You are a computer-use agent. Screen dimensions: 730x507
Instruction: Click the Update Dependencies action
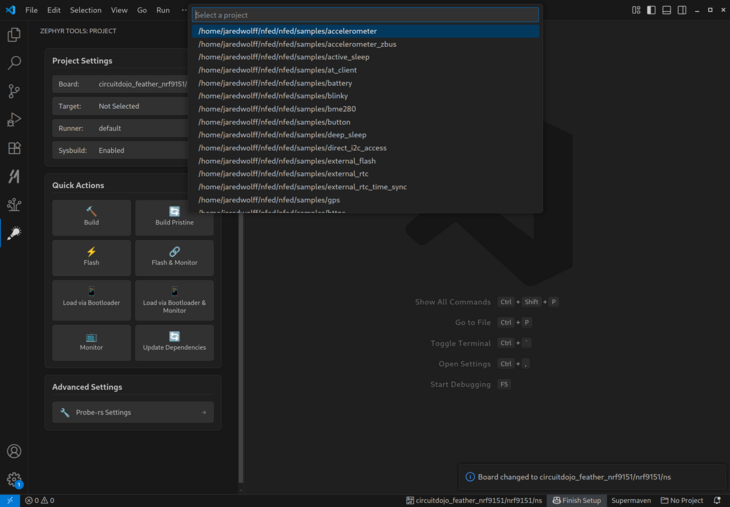(175, 343)
